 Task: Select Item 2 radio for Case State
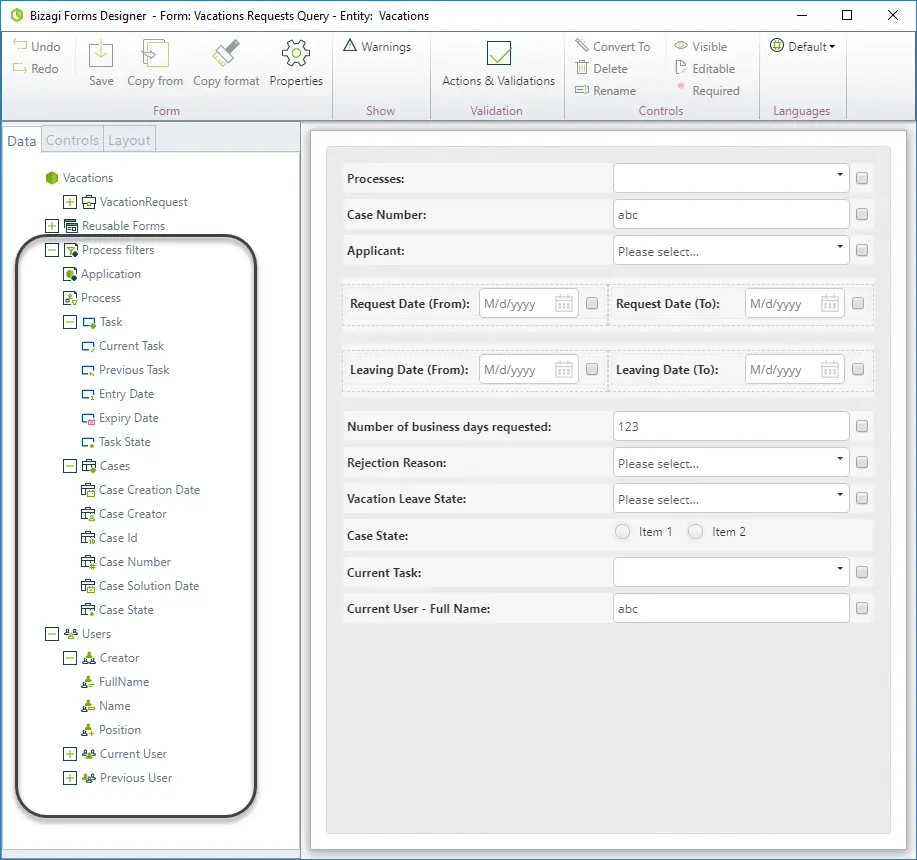pos(695,531)
